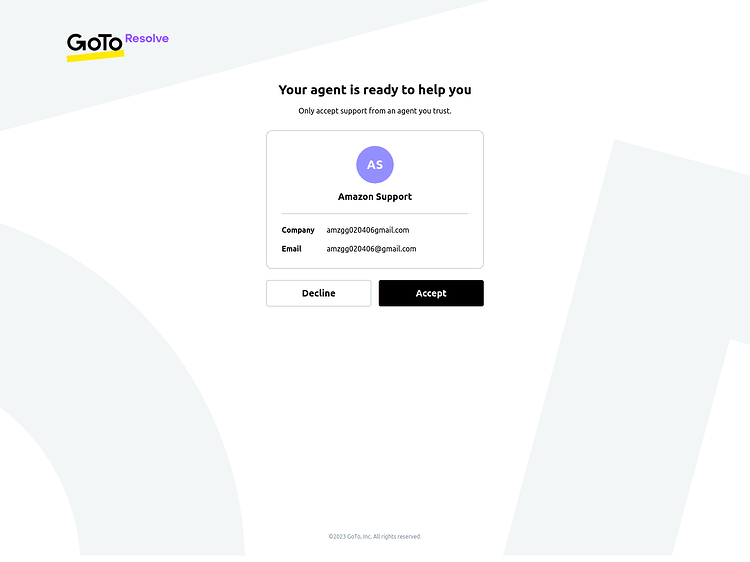This screenshot has height=562, width=750.
Task: Click the "Only accept support" warning text
Action: tap(375, 111)
